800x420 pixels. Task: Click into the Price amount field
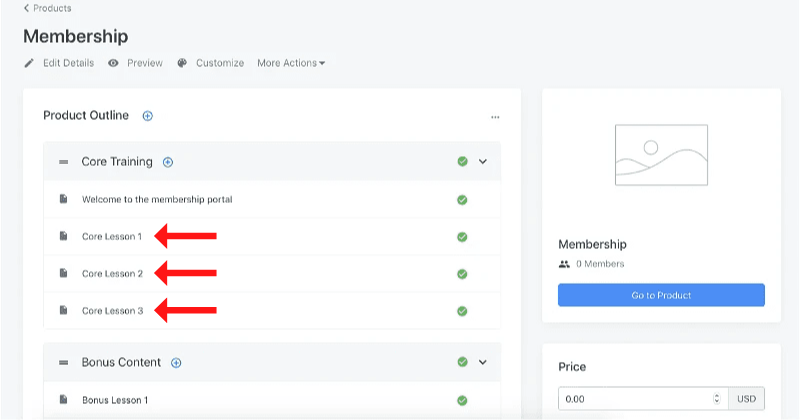click(x=635, y=399)
